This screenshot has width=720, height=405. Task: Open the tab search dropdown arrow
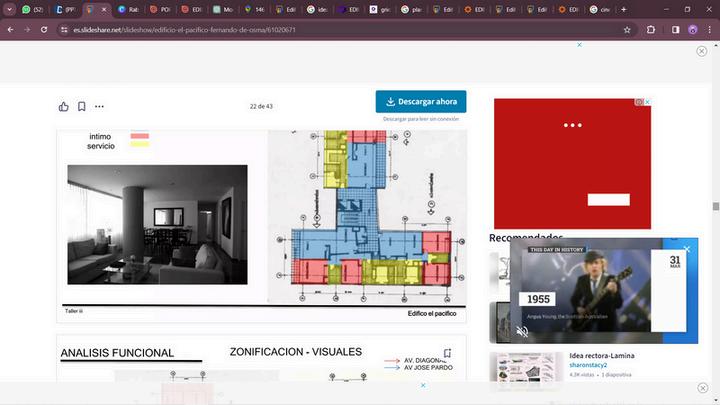coord(9,9)
